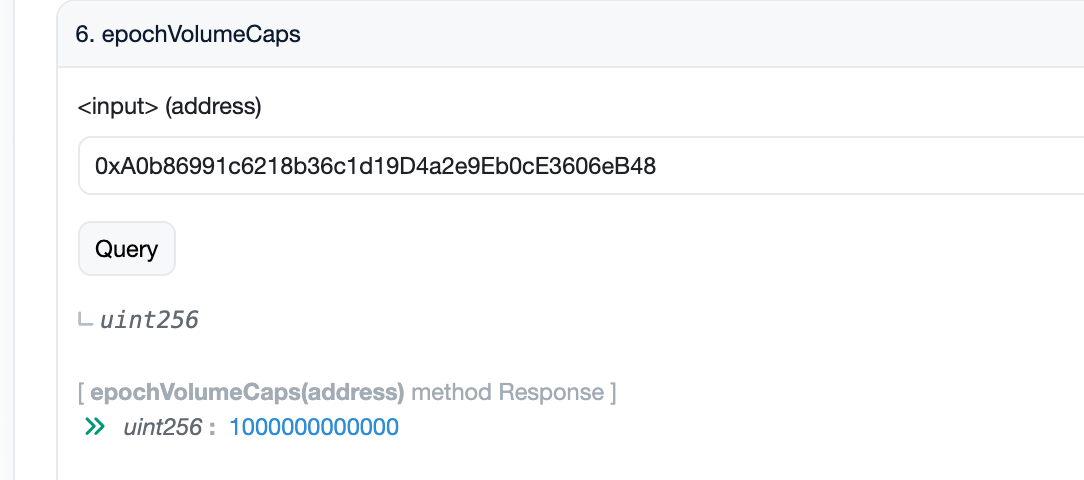Click the green double-chevron response icon
The width and height of the screenshot is (1084, 480).
click(x=95, y=427)
